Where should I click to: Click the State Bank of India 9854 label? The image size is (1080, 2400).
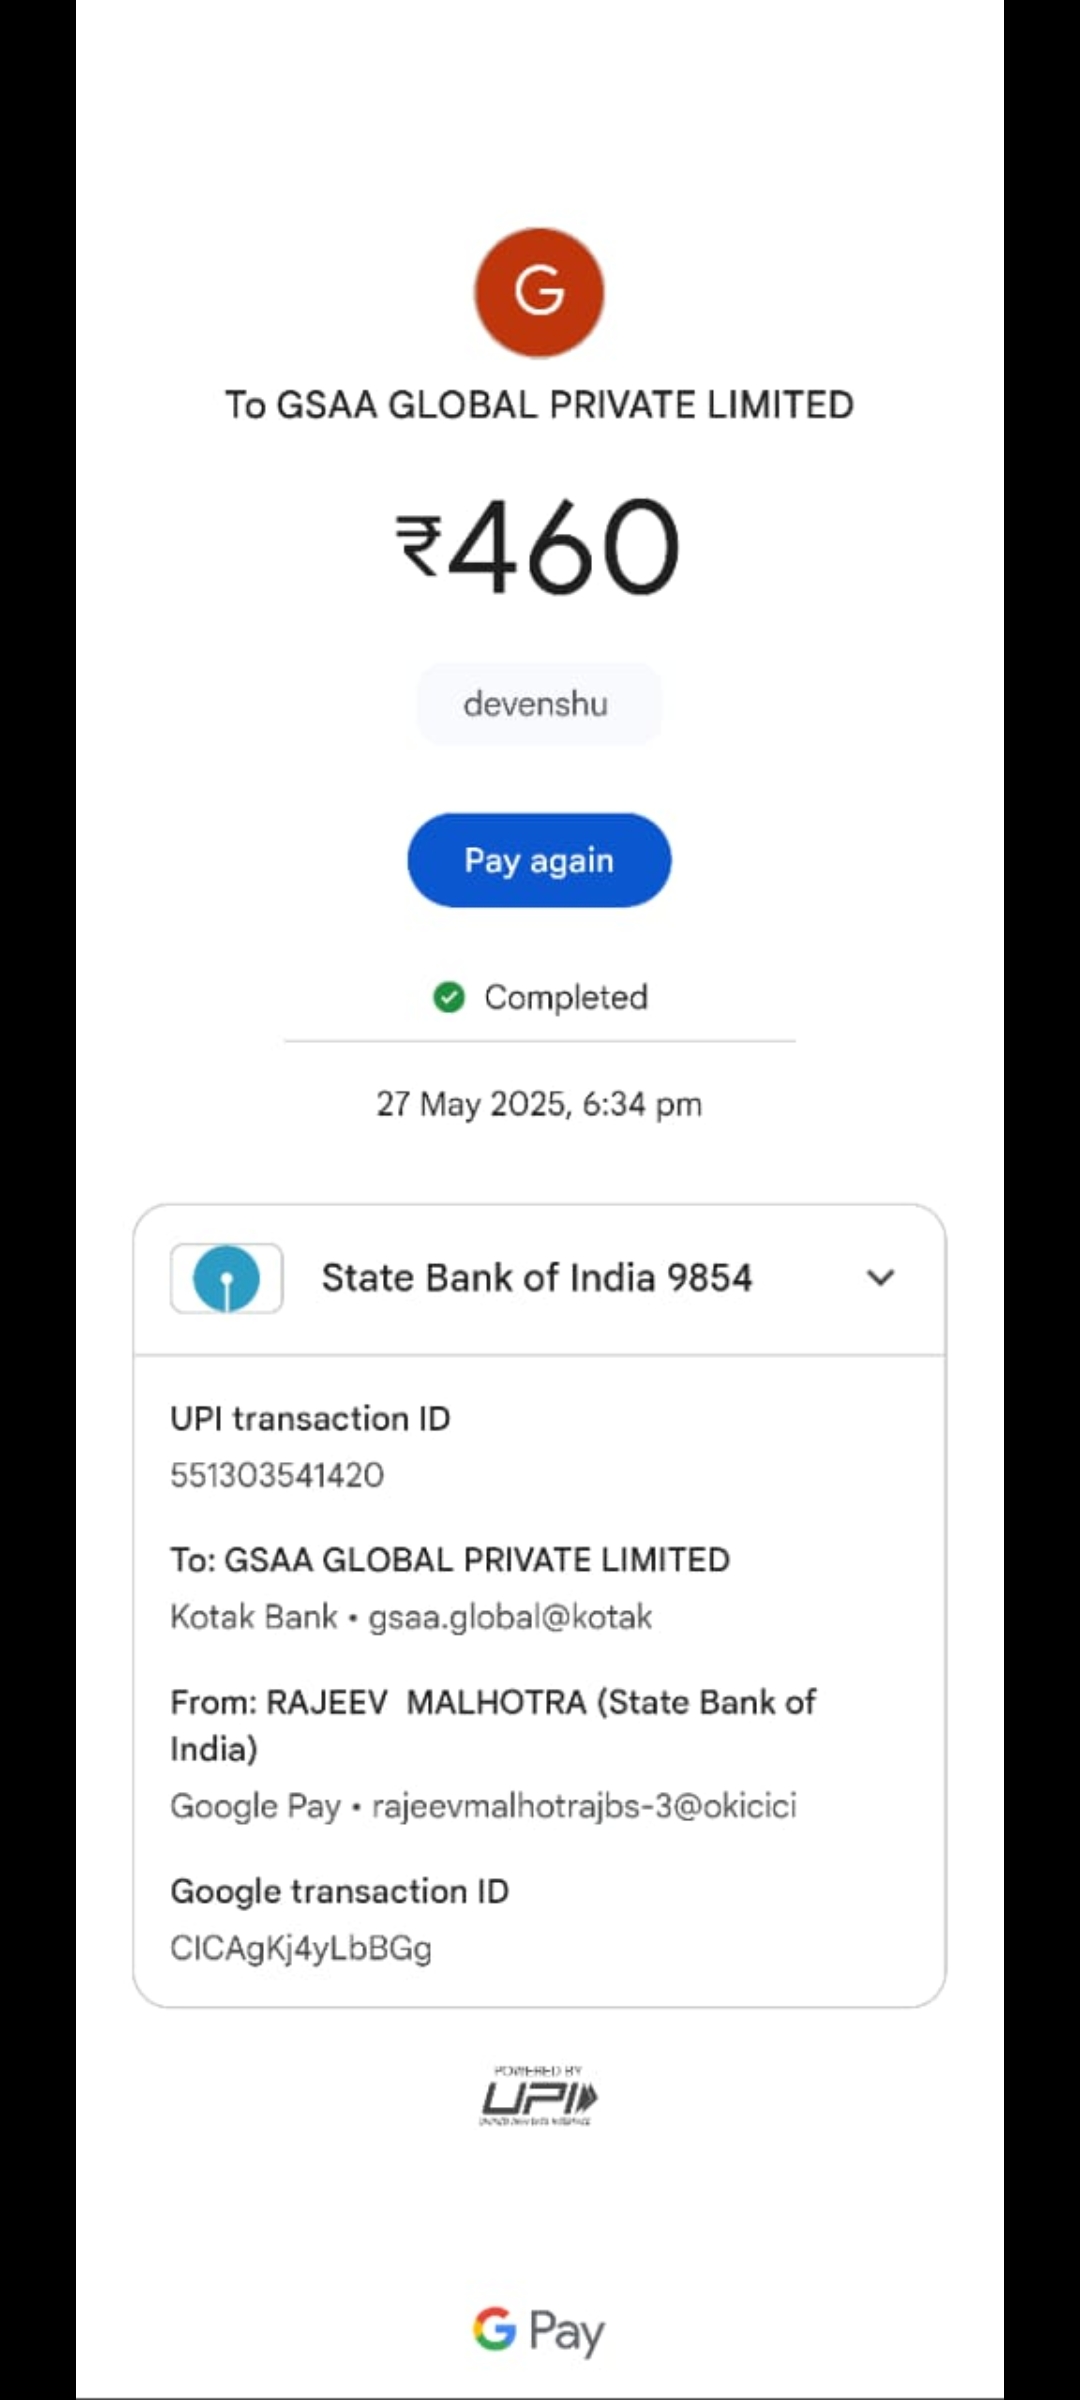pyautogui.click(x=536, y=1278)
